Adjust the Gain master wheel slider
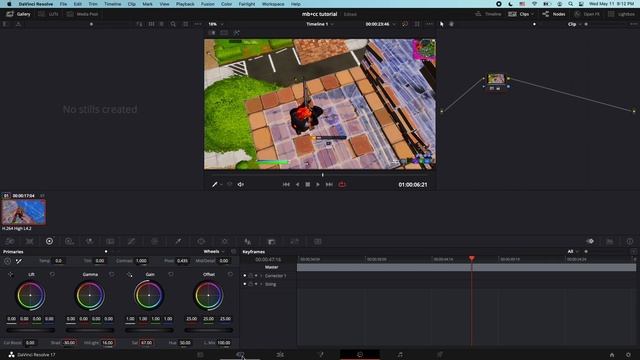 tap(149, 330)
